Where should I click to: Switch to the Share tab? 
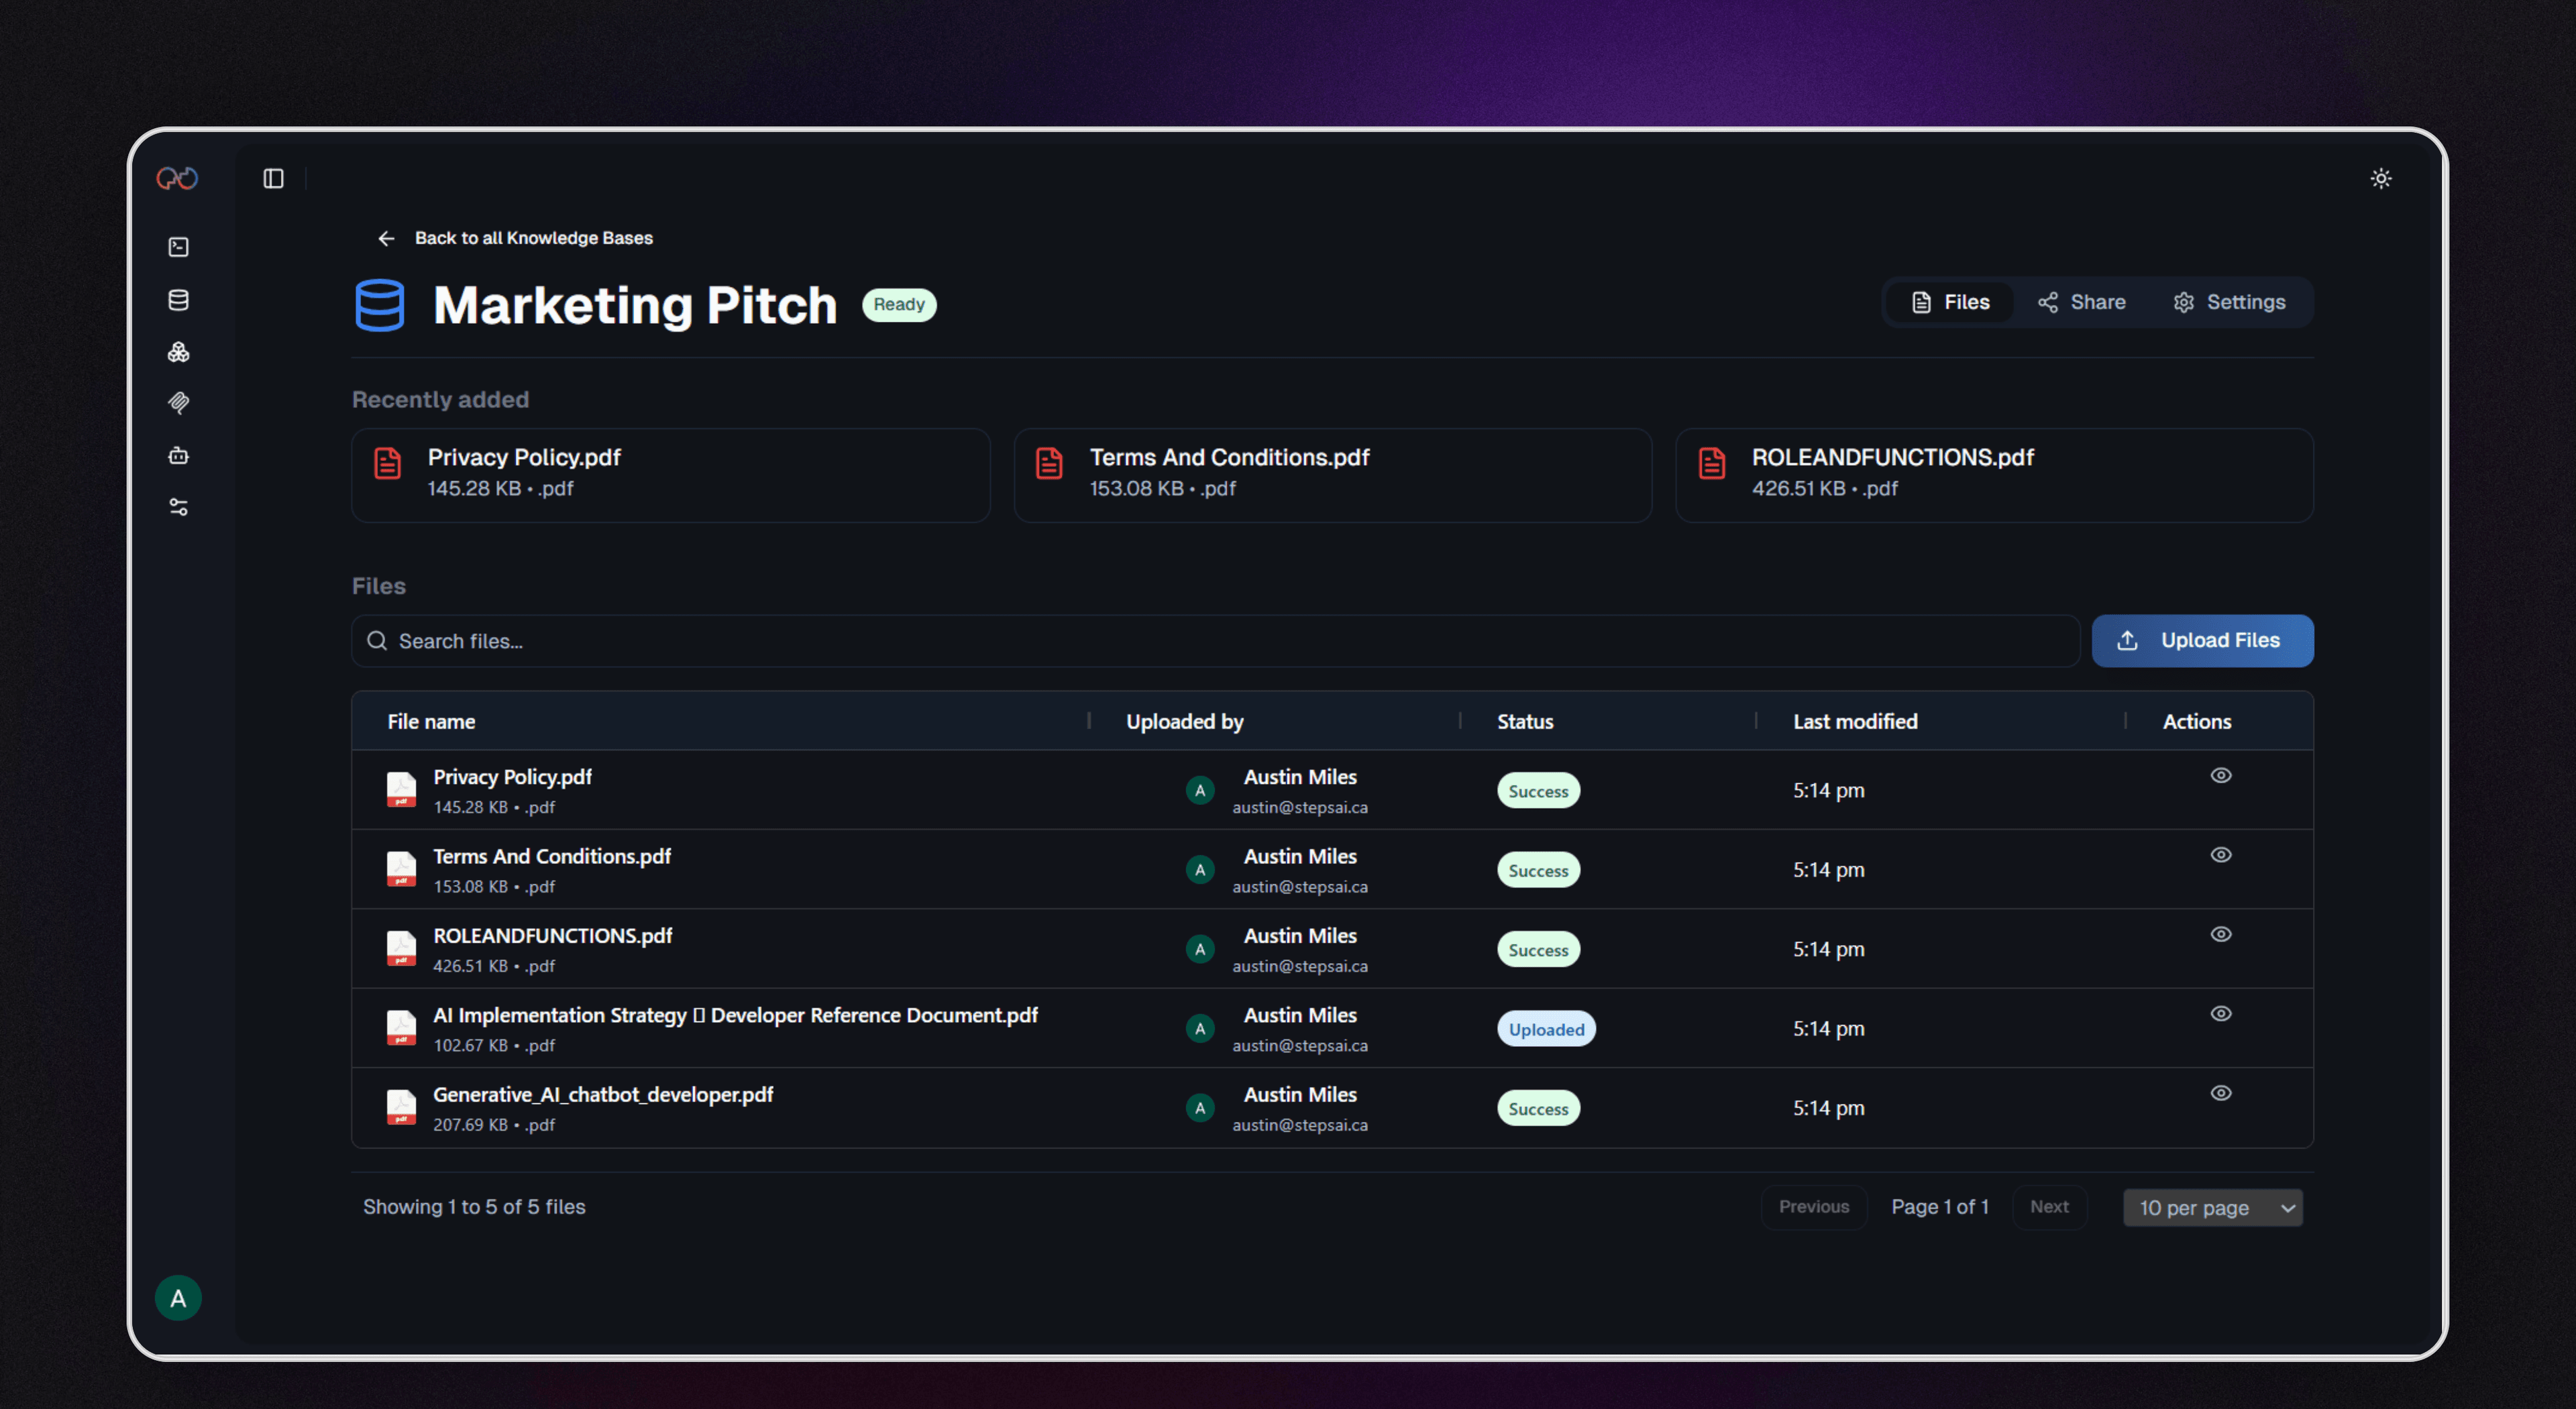coord(2081,303)
